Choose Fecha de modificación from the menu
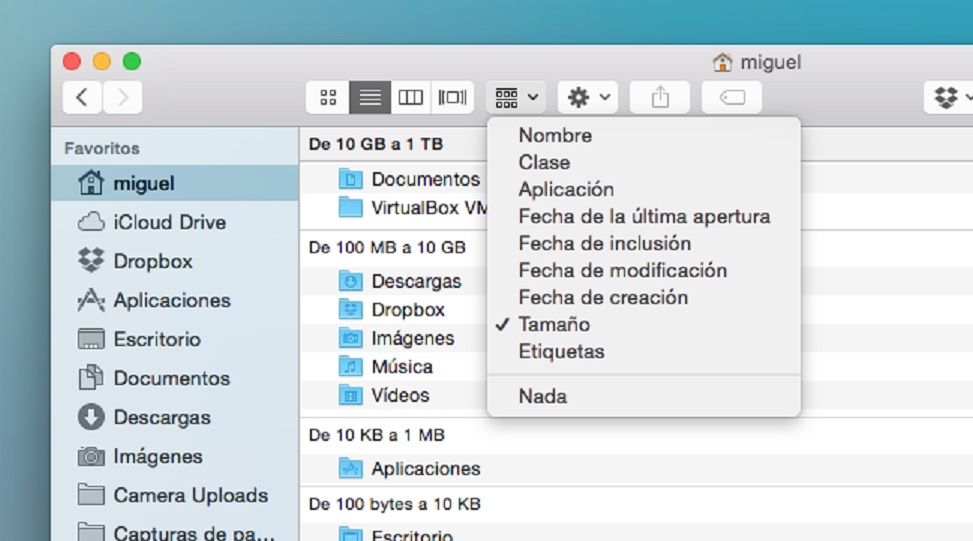The width and height of the screenshot is (973, 541). 622,270
